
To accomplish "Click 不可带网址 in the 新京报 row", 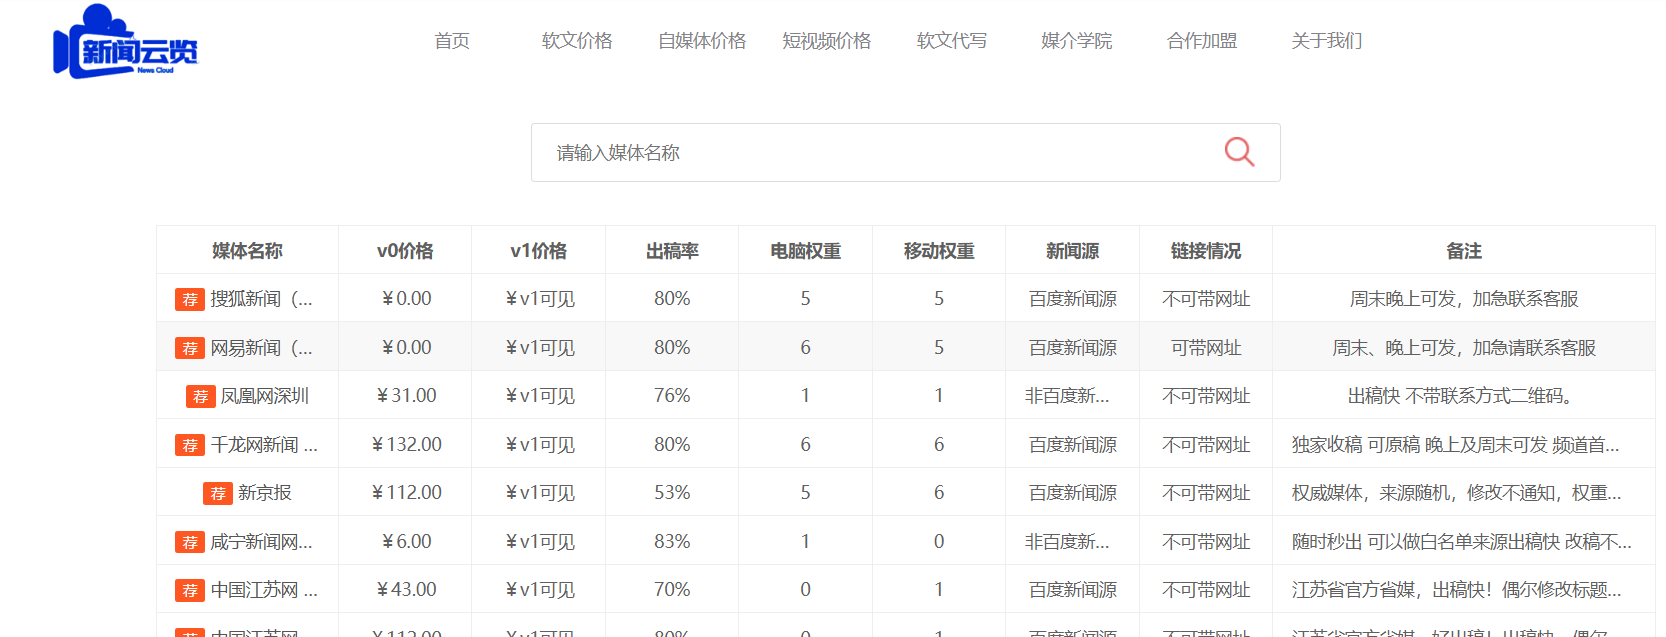I will coord(1206,493).
